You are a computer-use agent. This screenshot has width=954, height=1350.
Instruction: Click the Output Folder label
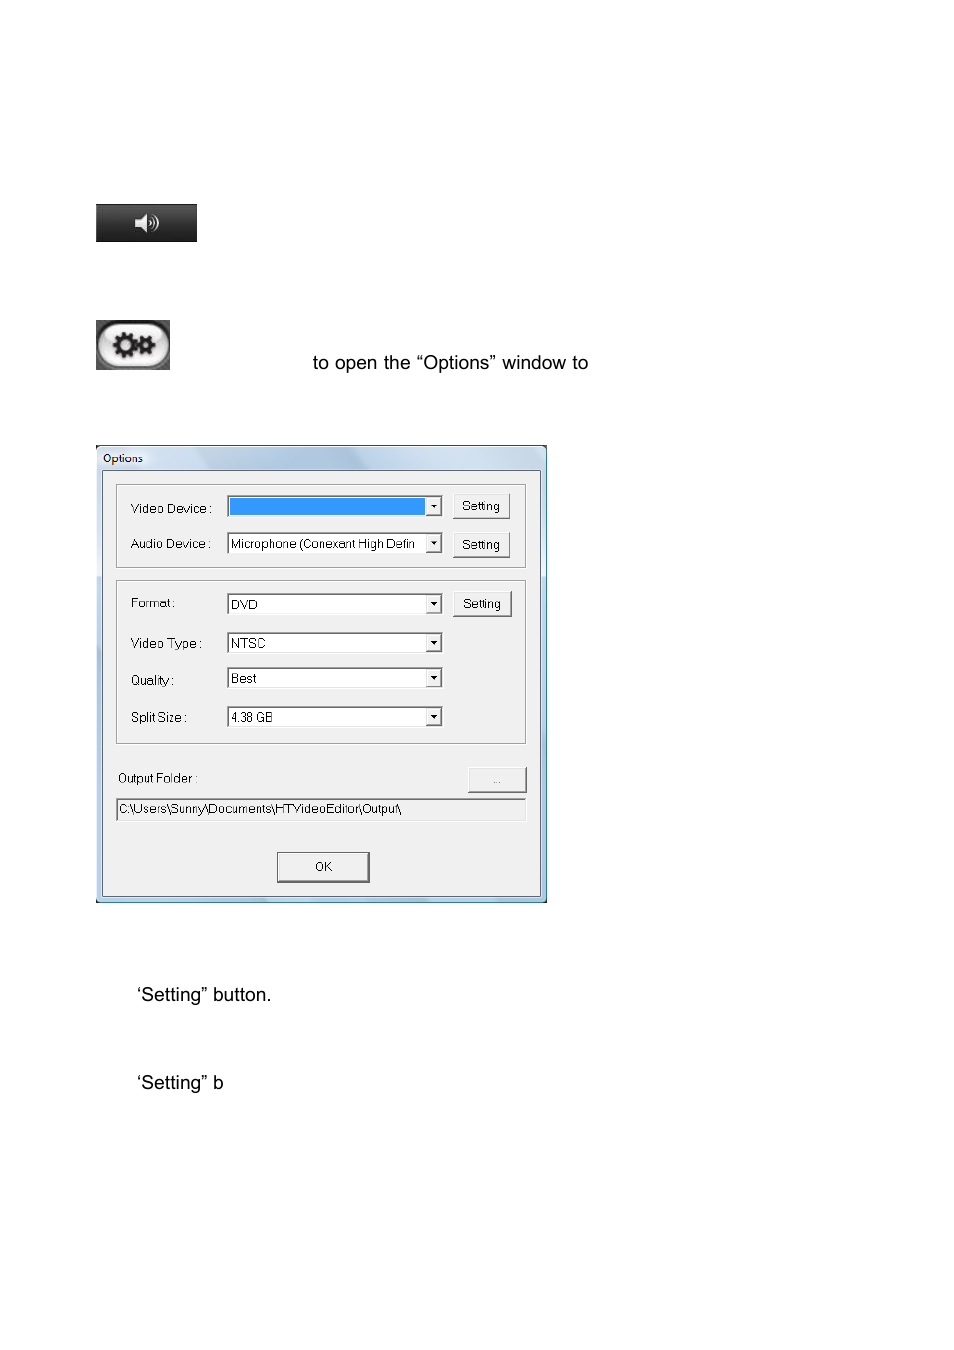click(158, 778)
